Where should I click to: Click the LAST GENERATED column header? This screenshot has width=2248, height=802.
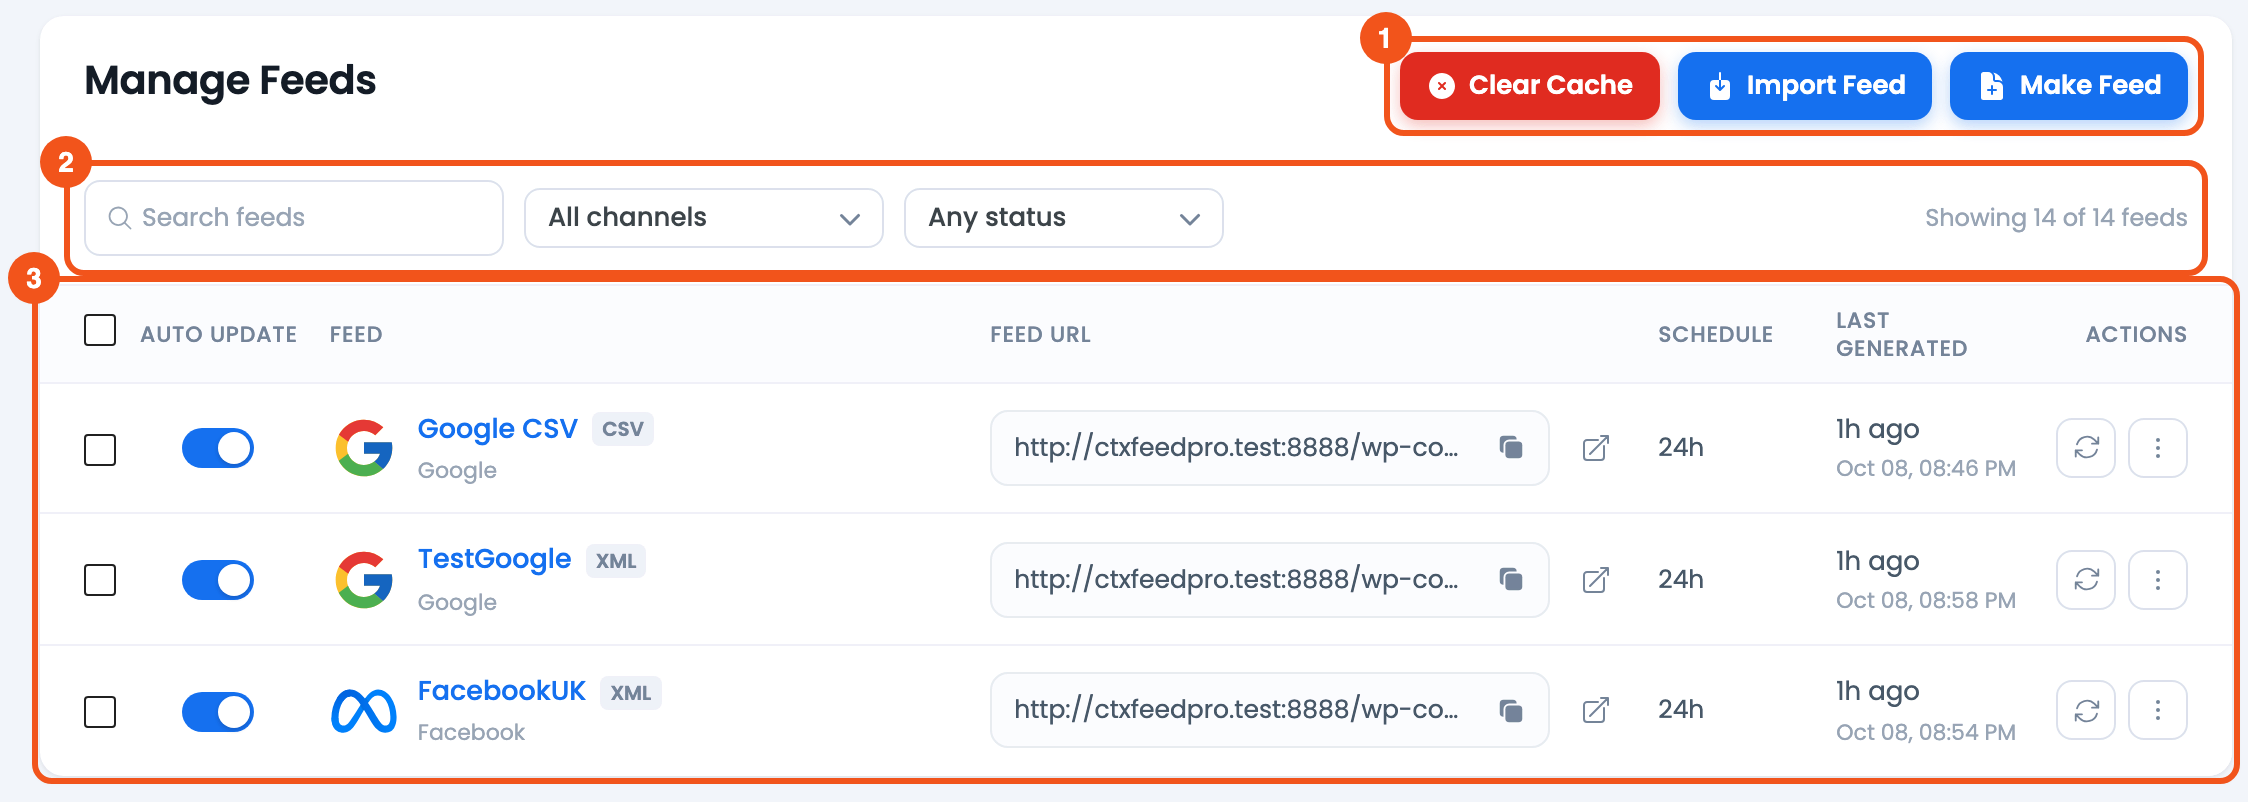click(x=1902, y=334)
